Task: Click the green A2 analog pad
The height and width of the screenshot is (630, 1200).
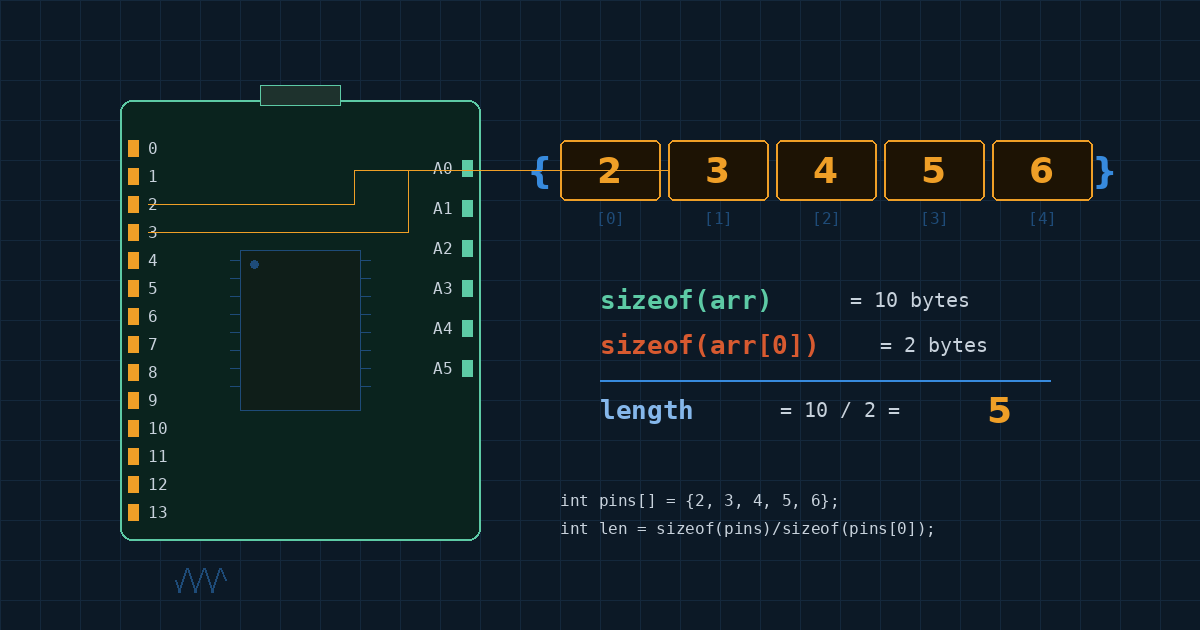Action: [467, 248]
